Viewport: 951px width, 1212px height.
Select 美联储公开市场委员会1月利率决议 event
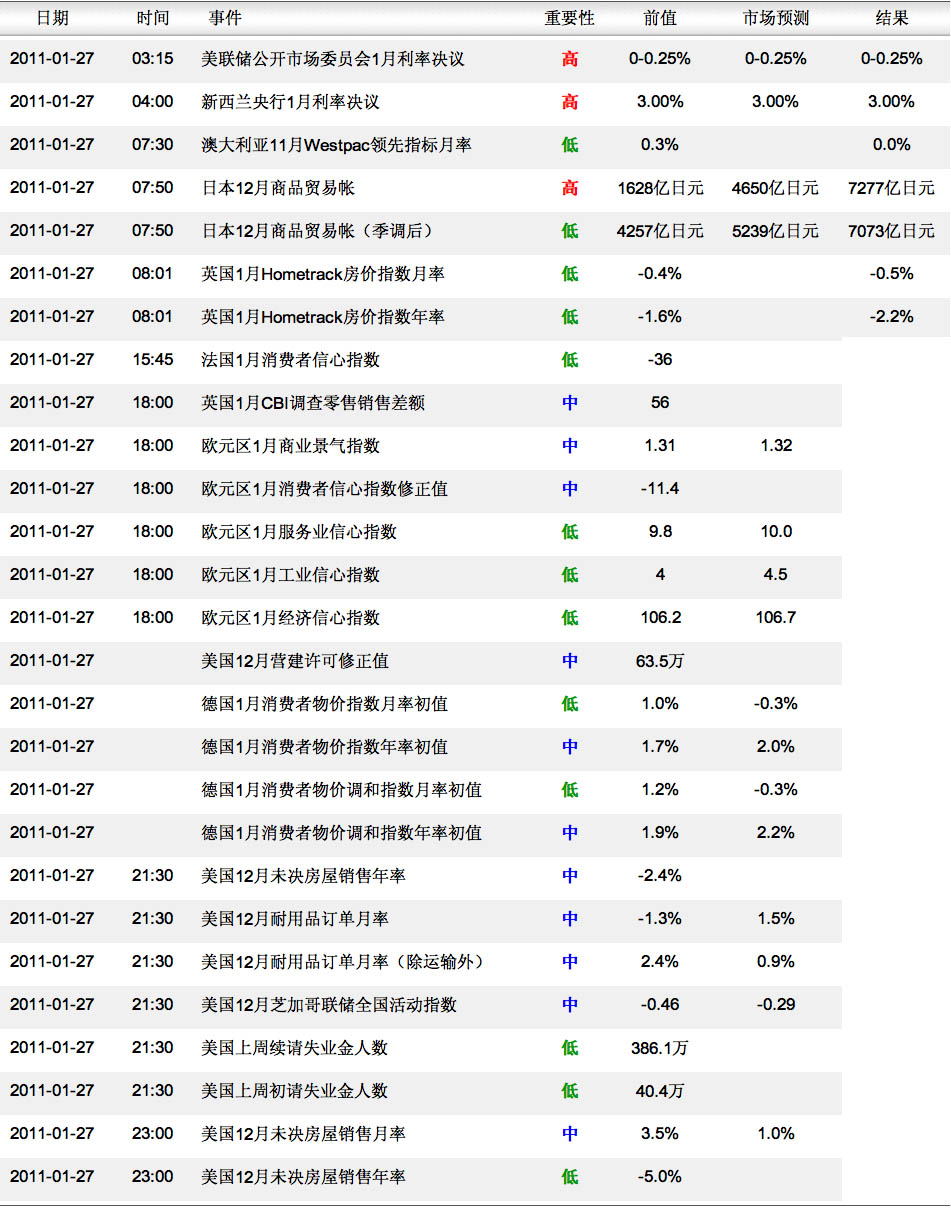tap(333, 59)
